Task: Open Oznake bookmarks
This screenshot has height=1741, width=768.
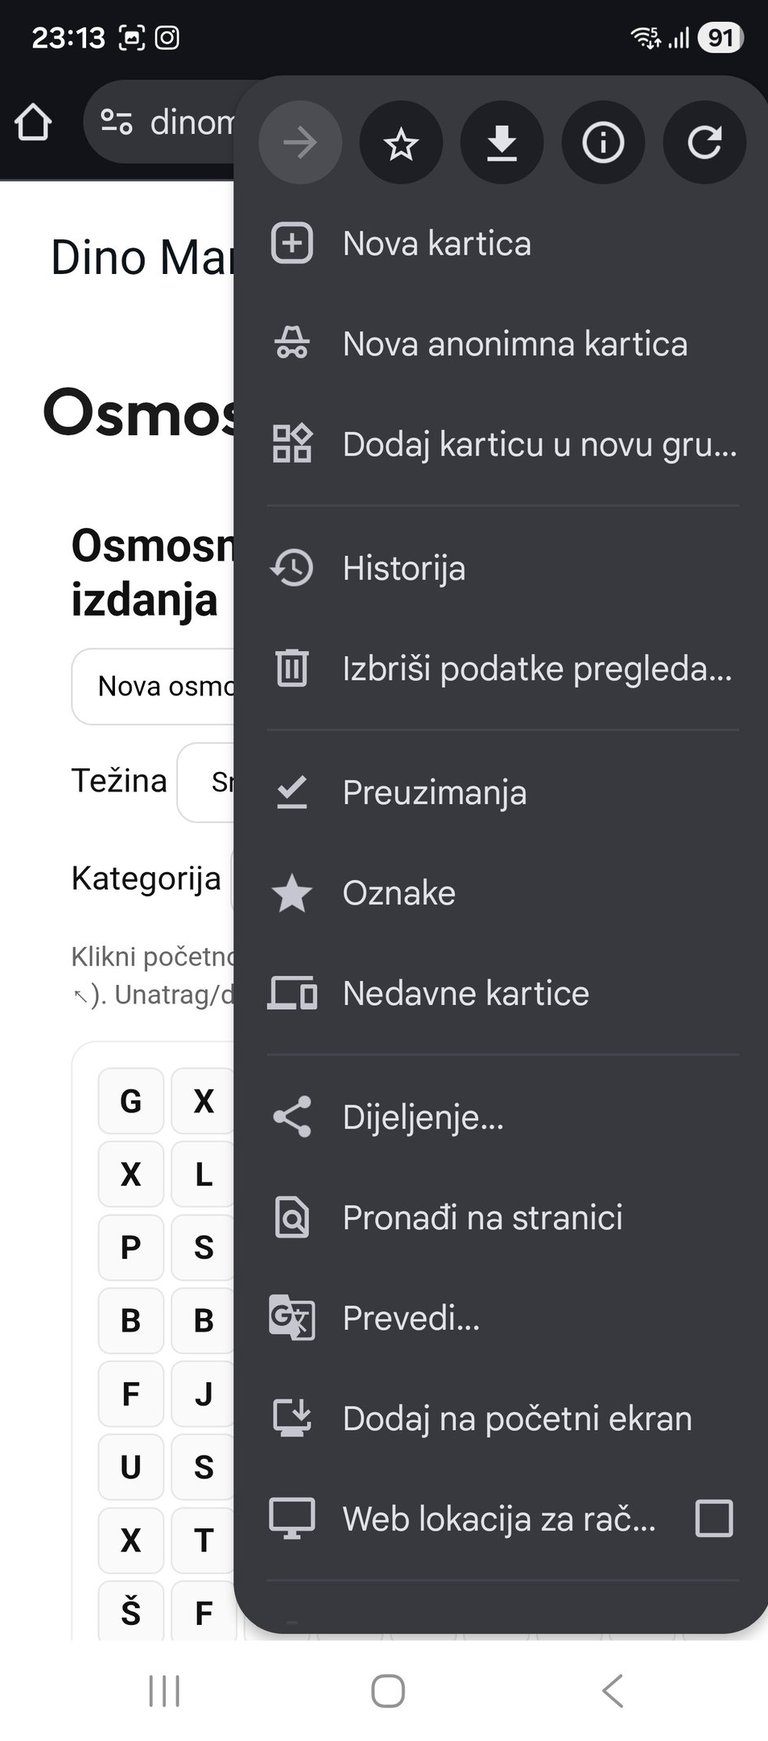Action: click(398, 893)
